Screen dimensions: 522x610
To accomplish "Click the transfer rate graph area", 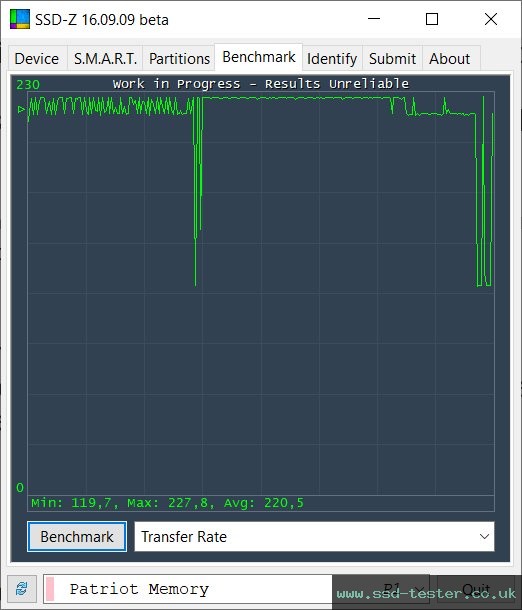I will click(x=261, y=293).
